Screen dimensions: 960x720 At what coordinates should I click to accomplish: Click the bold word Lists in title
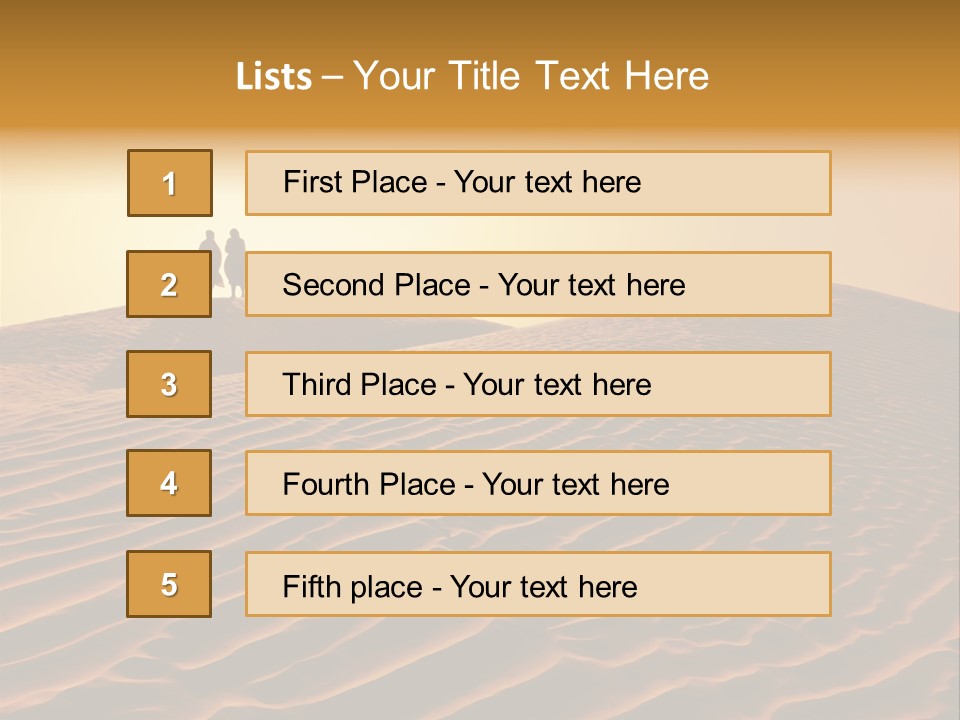pos(274,77)
